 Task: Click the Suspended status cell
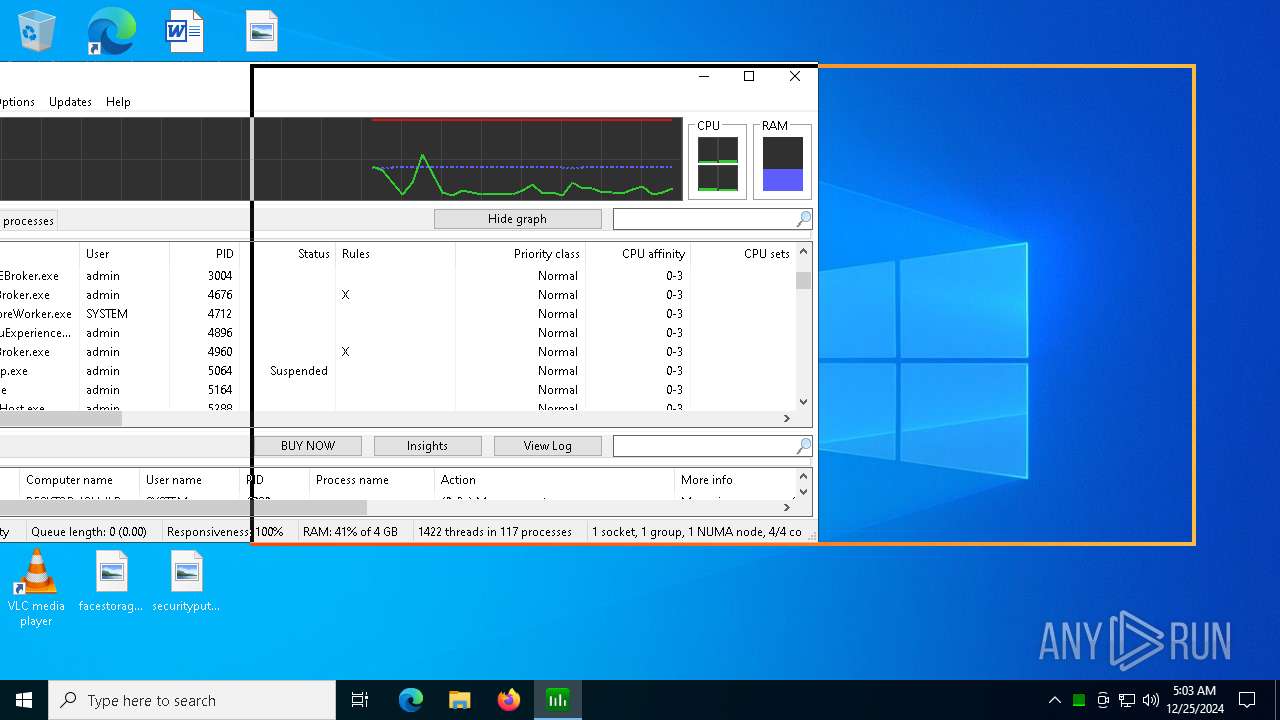point(298,371)
